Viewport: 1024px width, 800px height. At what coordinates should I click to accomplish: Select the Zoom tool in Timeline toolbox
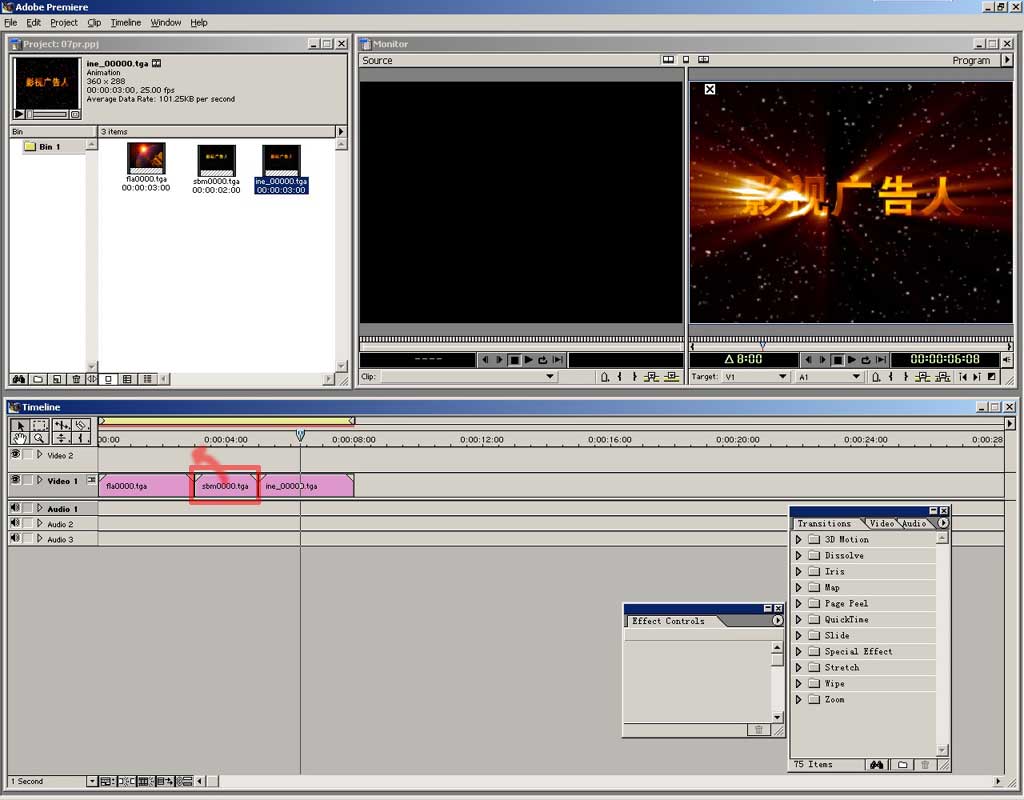tap(39, 438)
